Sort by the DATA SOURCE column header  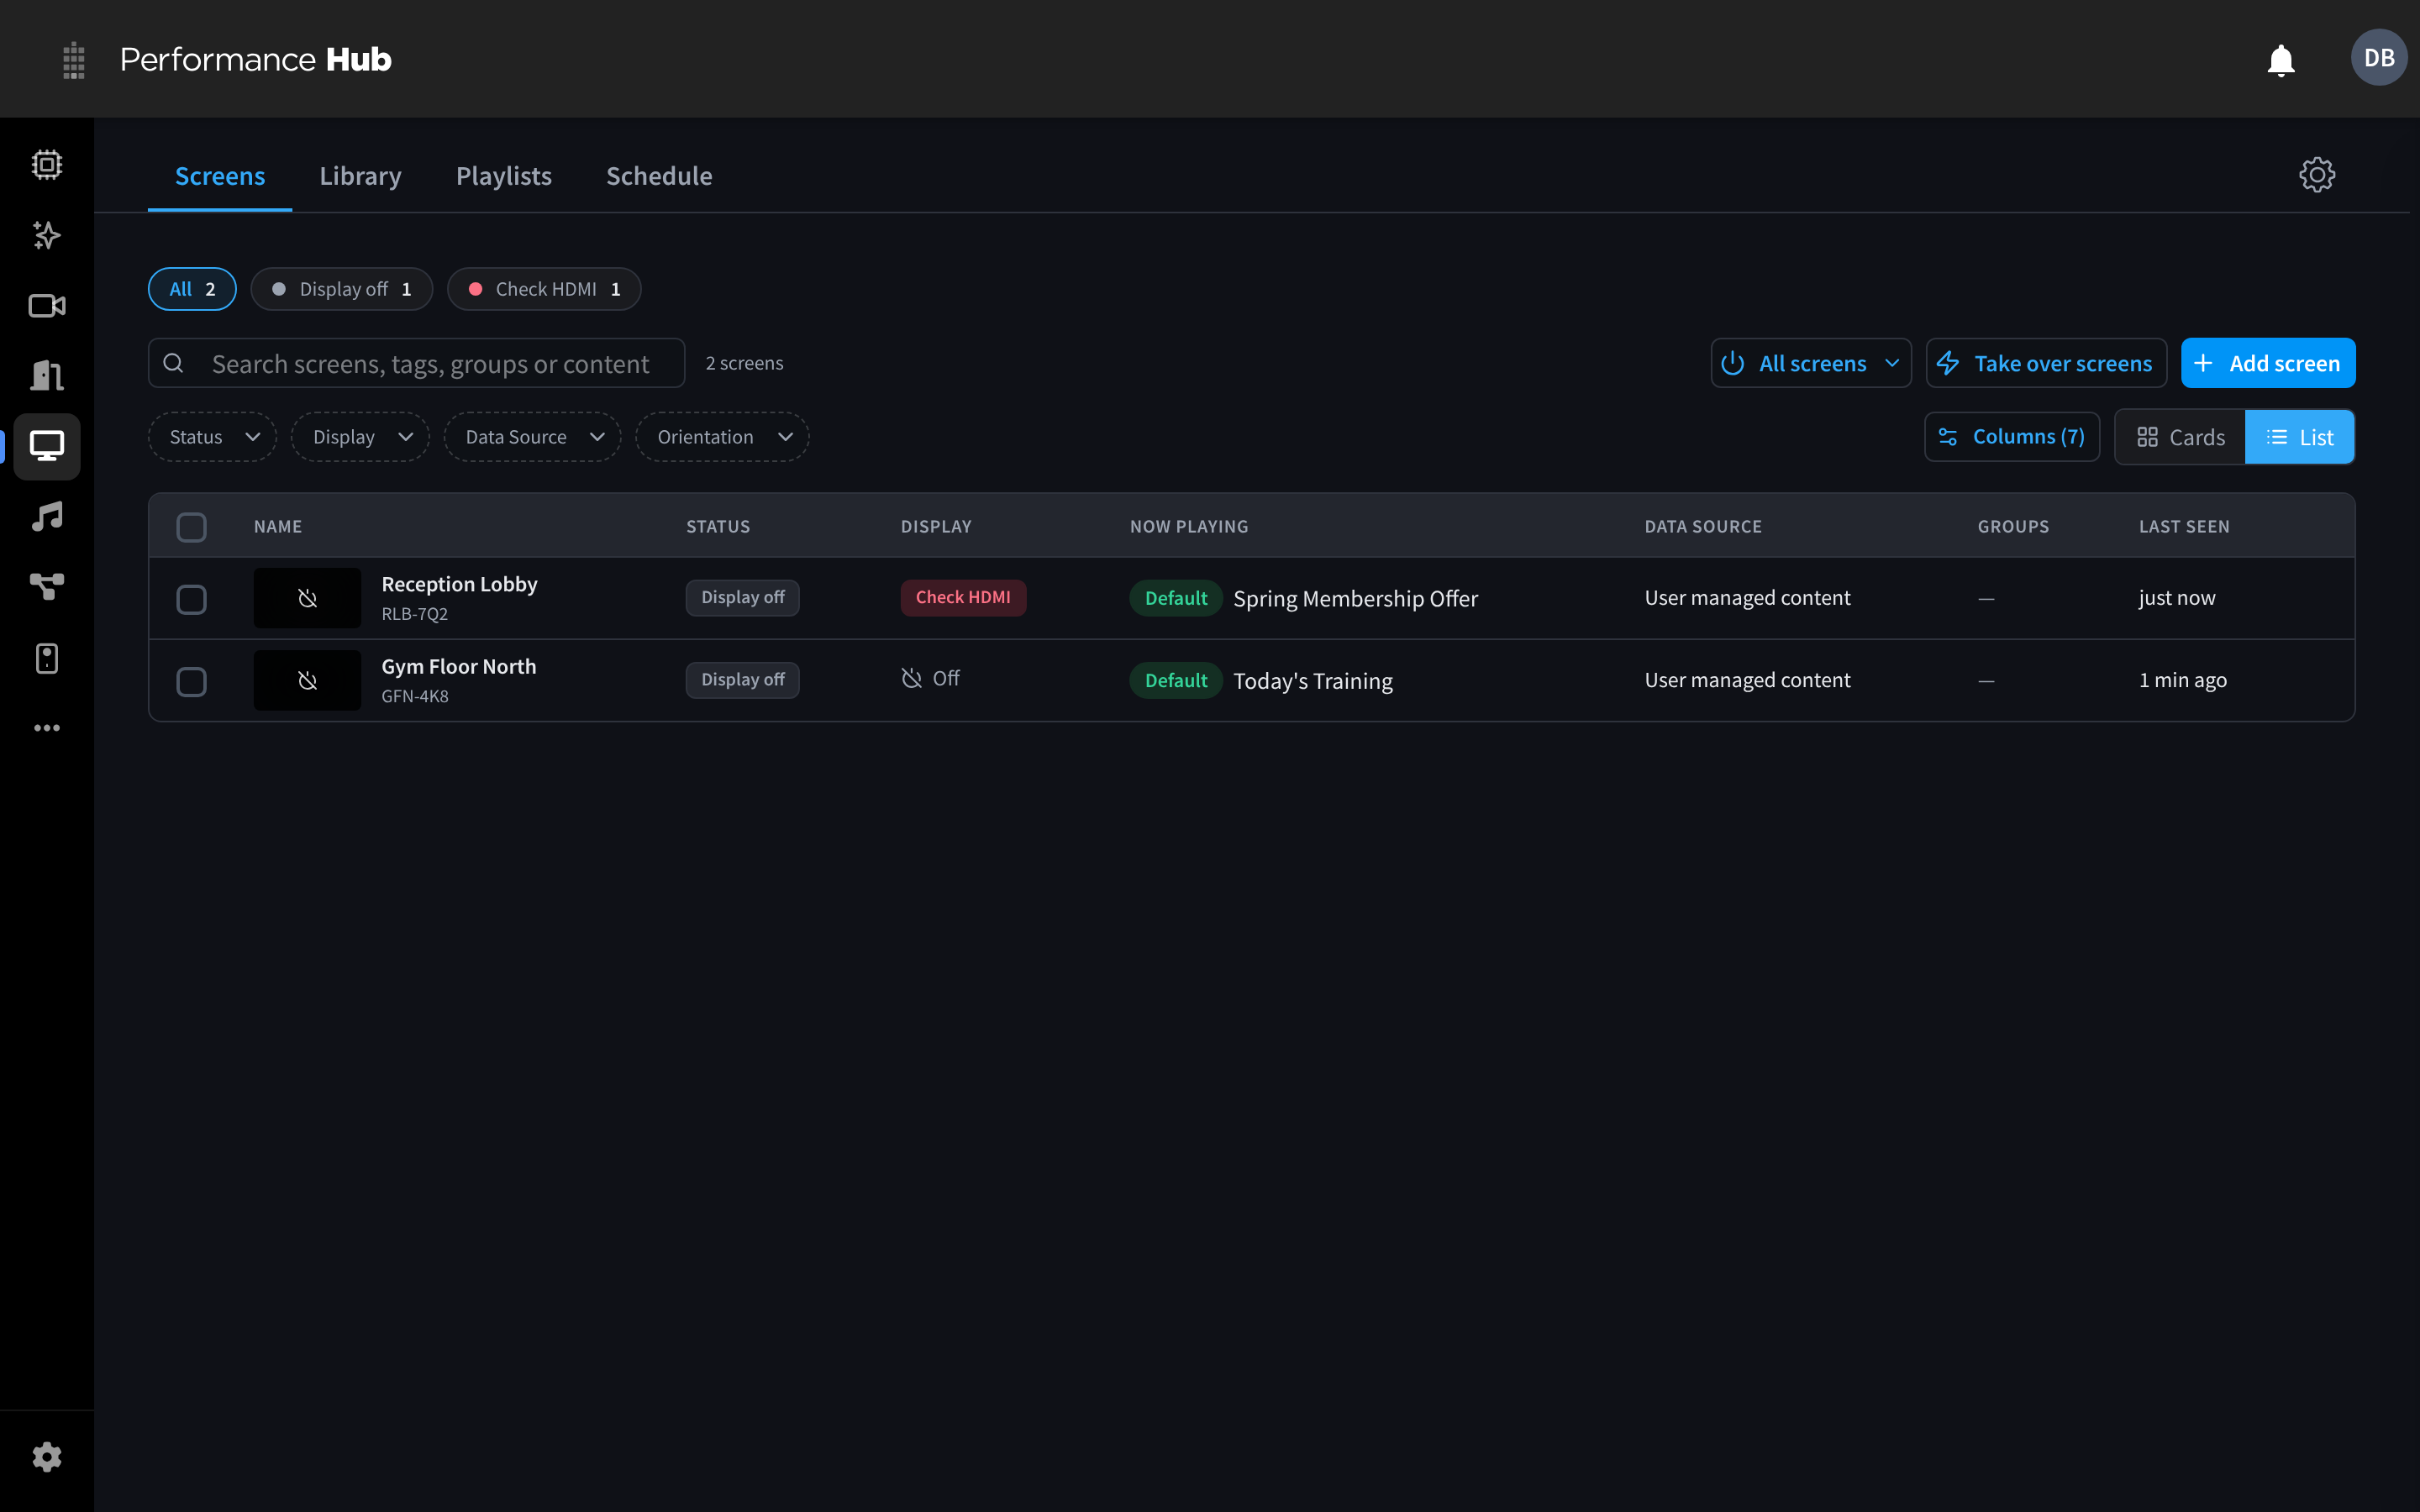(x=1703, y=527)
